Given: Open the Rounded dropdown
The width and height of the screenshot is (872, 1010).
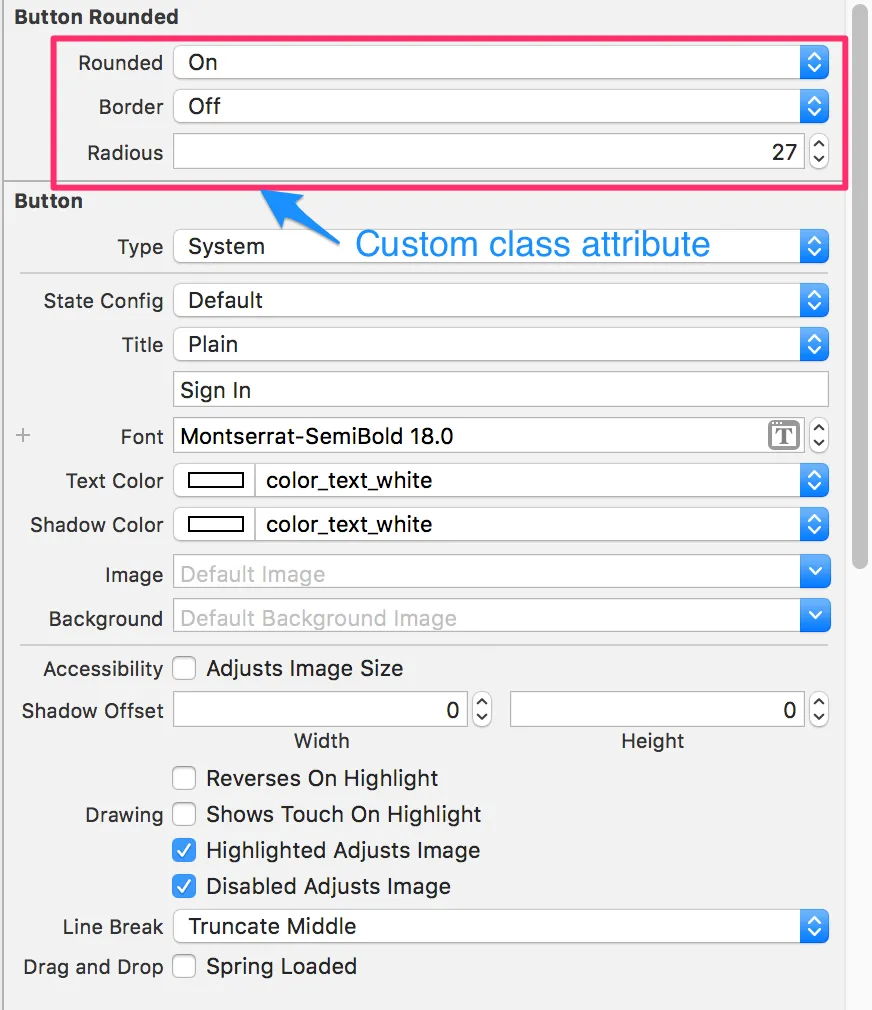Looking at the screenshot, I should point(814,62).
